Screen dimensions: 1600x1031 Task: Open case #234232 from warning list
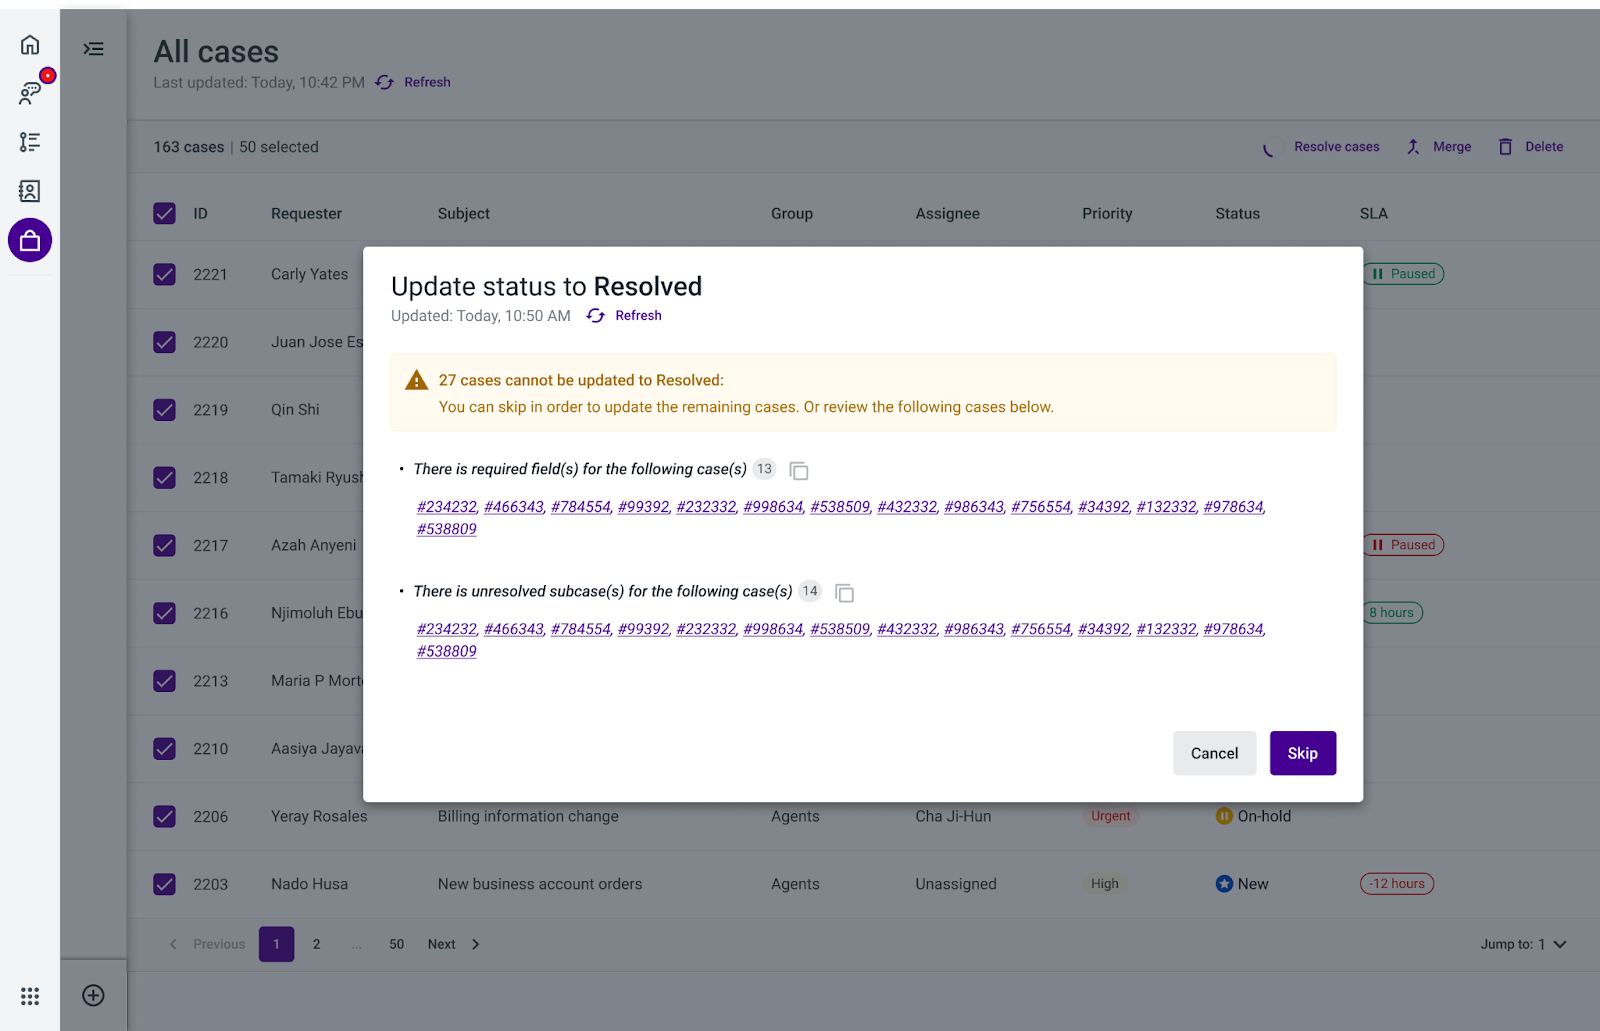pos(446,507)
